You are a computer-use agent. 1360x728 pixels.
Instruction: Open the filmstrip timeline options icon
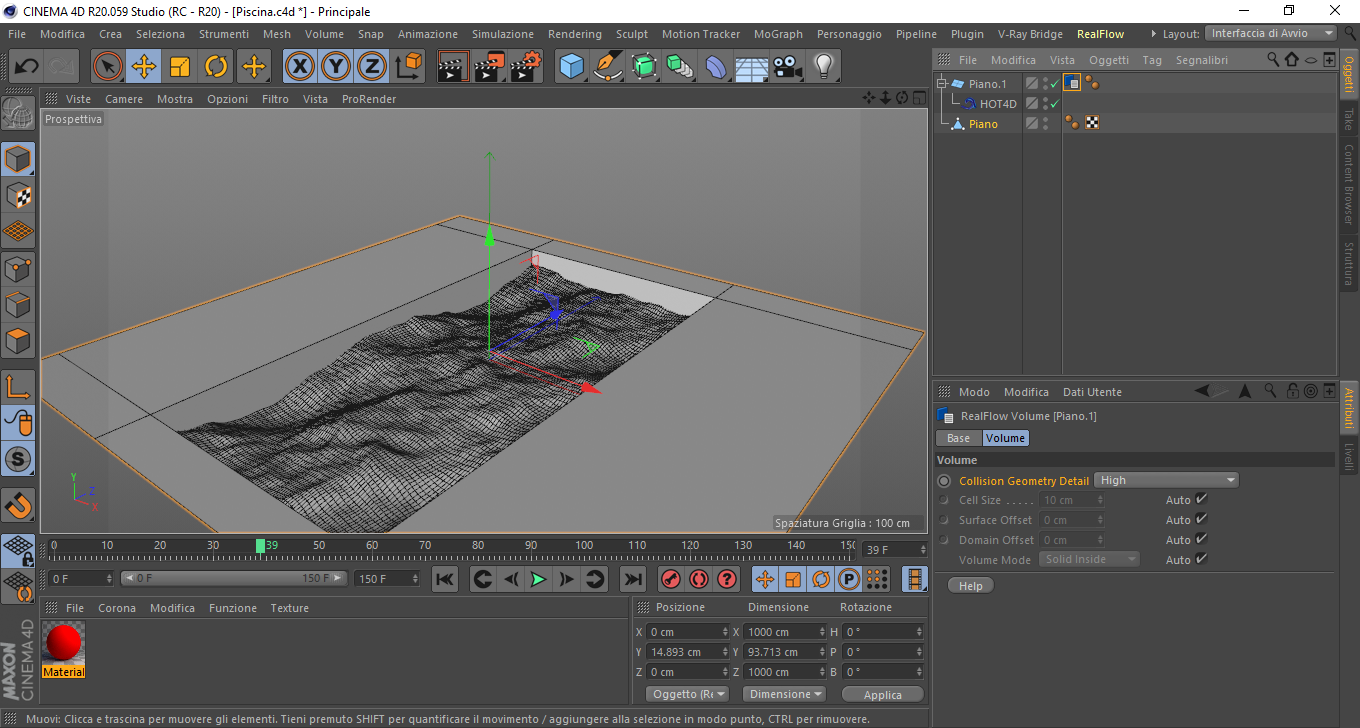point(915,579)
